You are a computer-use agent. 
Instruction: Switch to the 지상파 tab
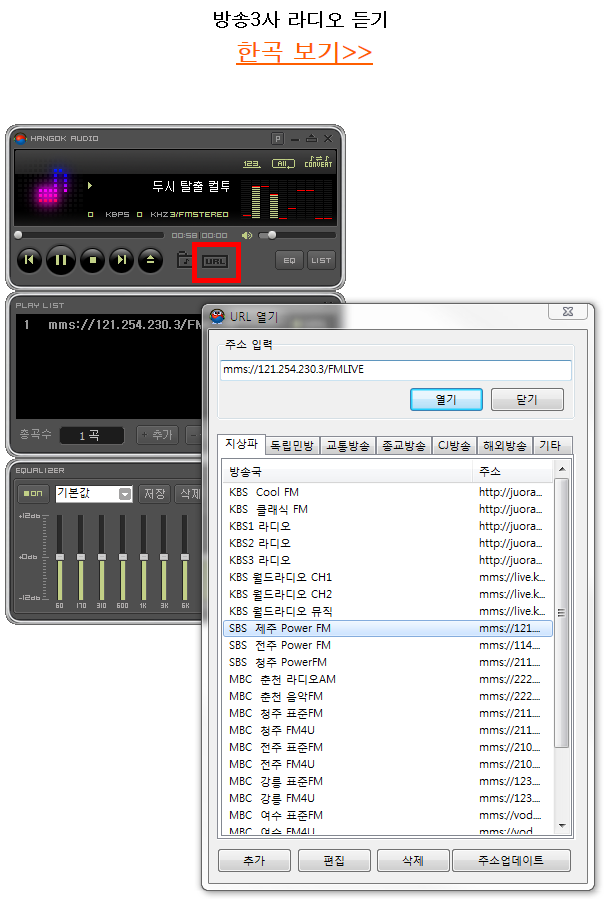[x=242, y=444]
